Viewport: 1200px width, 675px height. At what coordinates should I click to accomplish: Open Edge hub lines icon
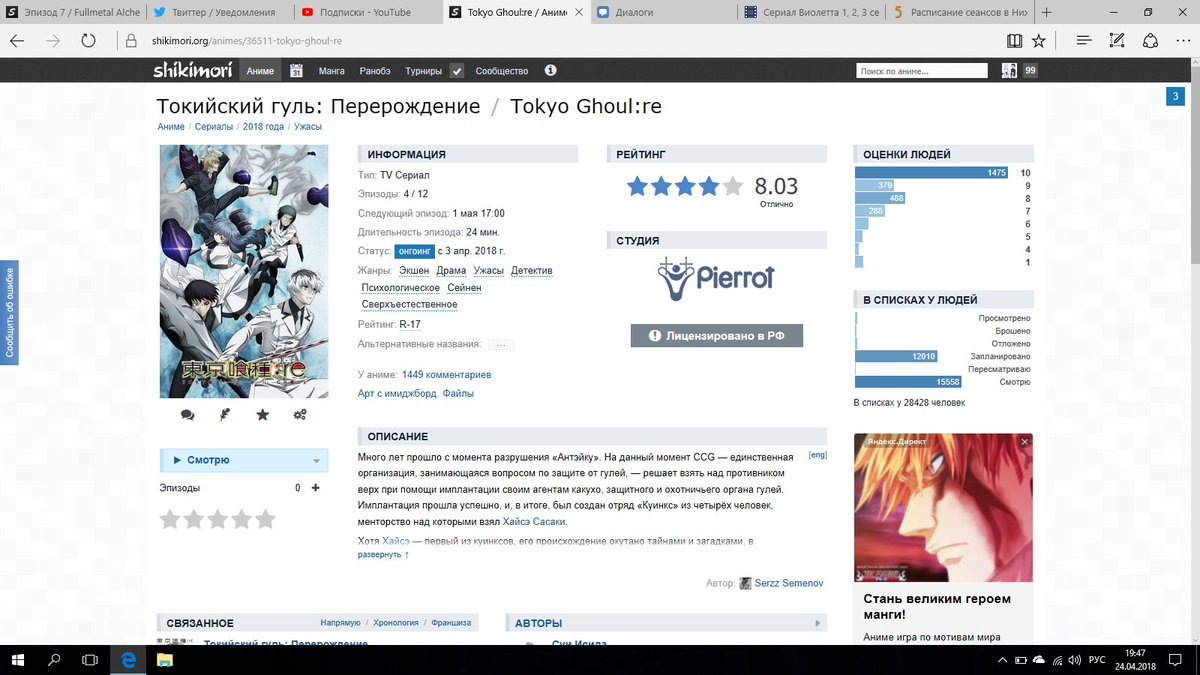click(1084, 41)
